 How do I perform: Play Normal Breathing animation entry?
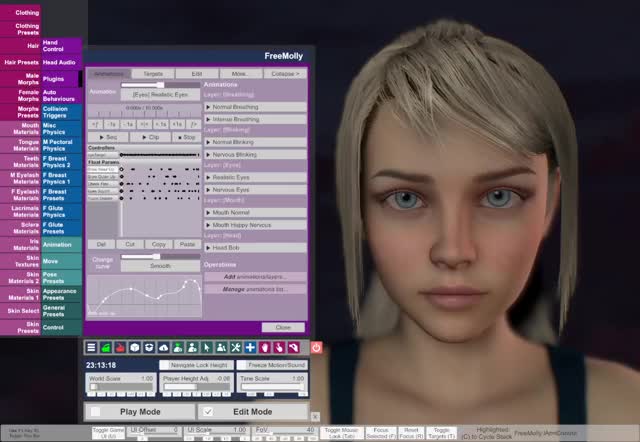click(256, 107)
